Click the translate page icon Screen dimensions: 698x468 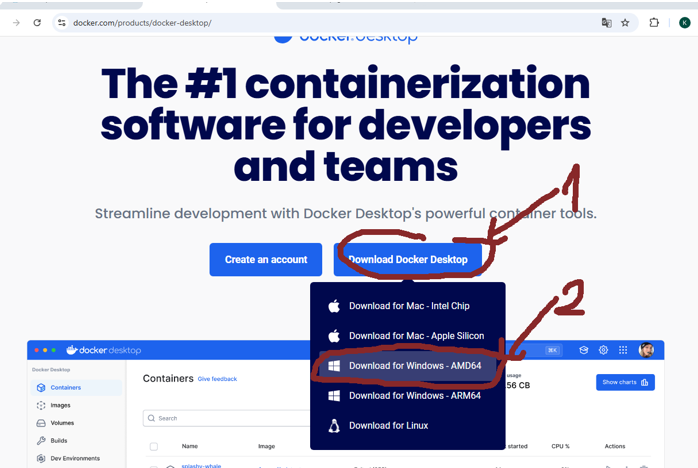point(606,23)
